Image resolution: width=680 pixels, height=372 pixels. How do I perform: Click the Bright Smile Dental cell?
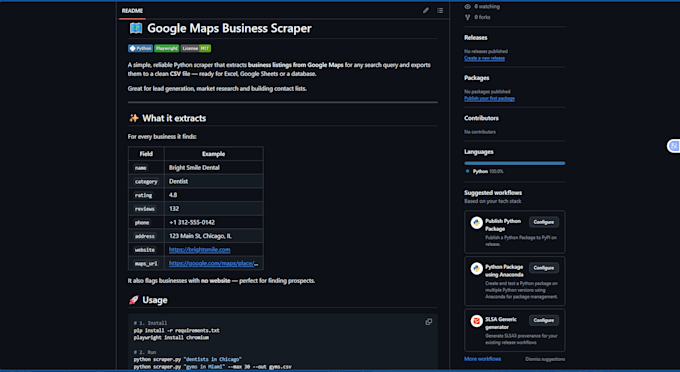214,168
